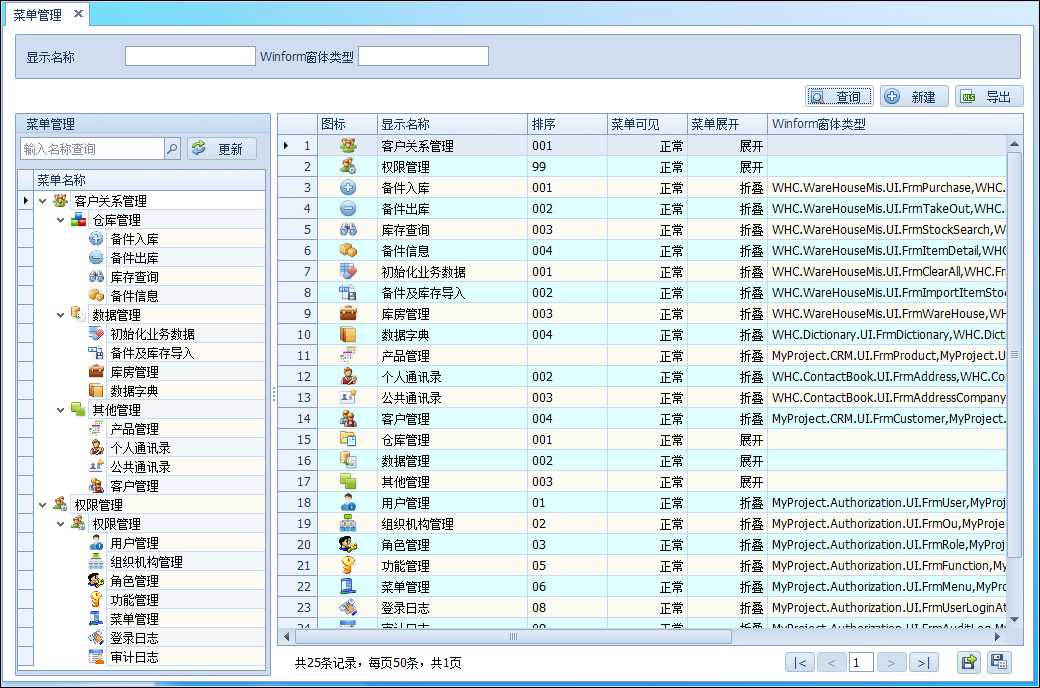Collapse the top-level 权限管理 tree node
1040x688 pixels.
[x=42, y=505]
